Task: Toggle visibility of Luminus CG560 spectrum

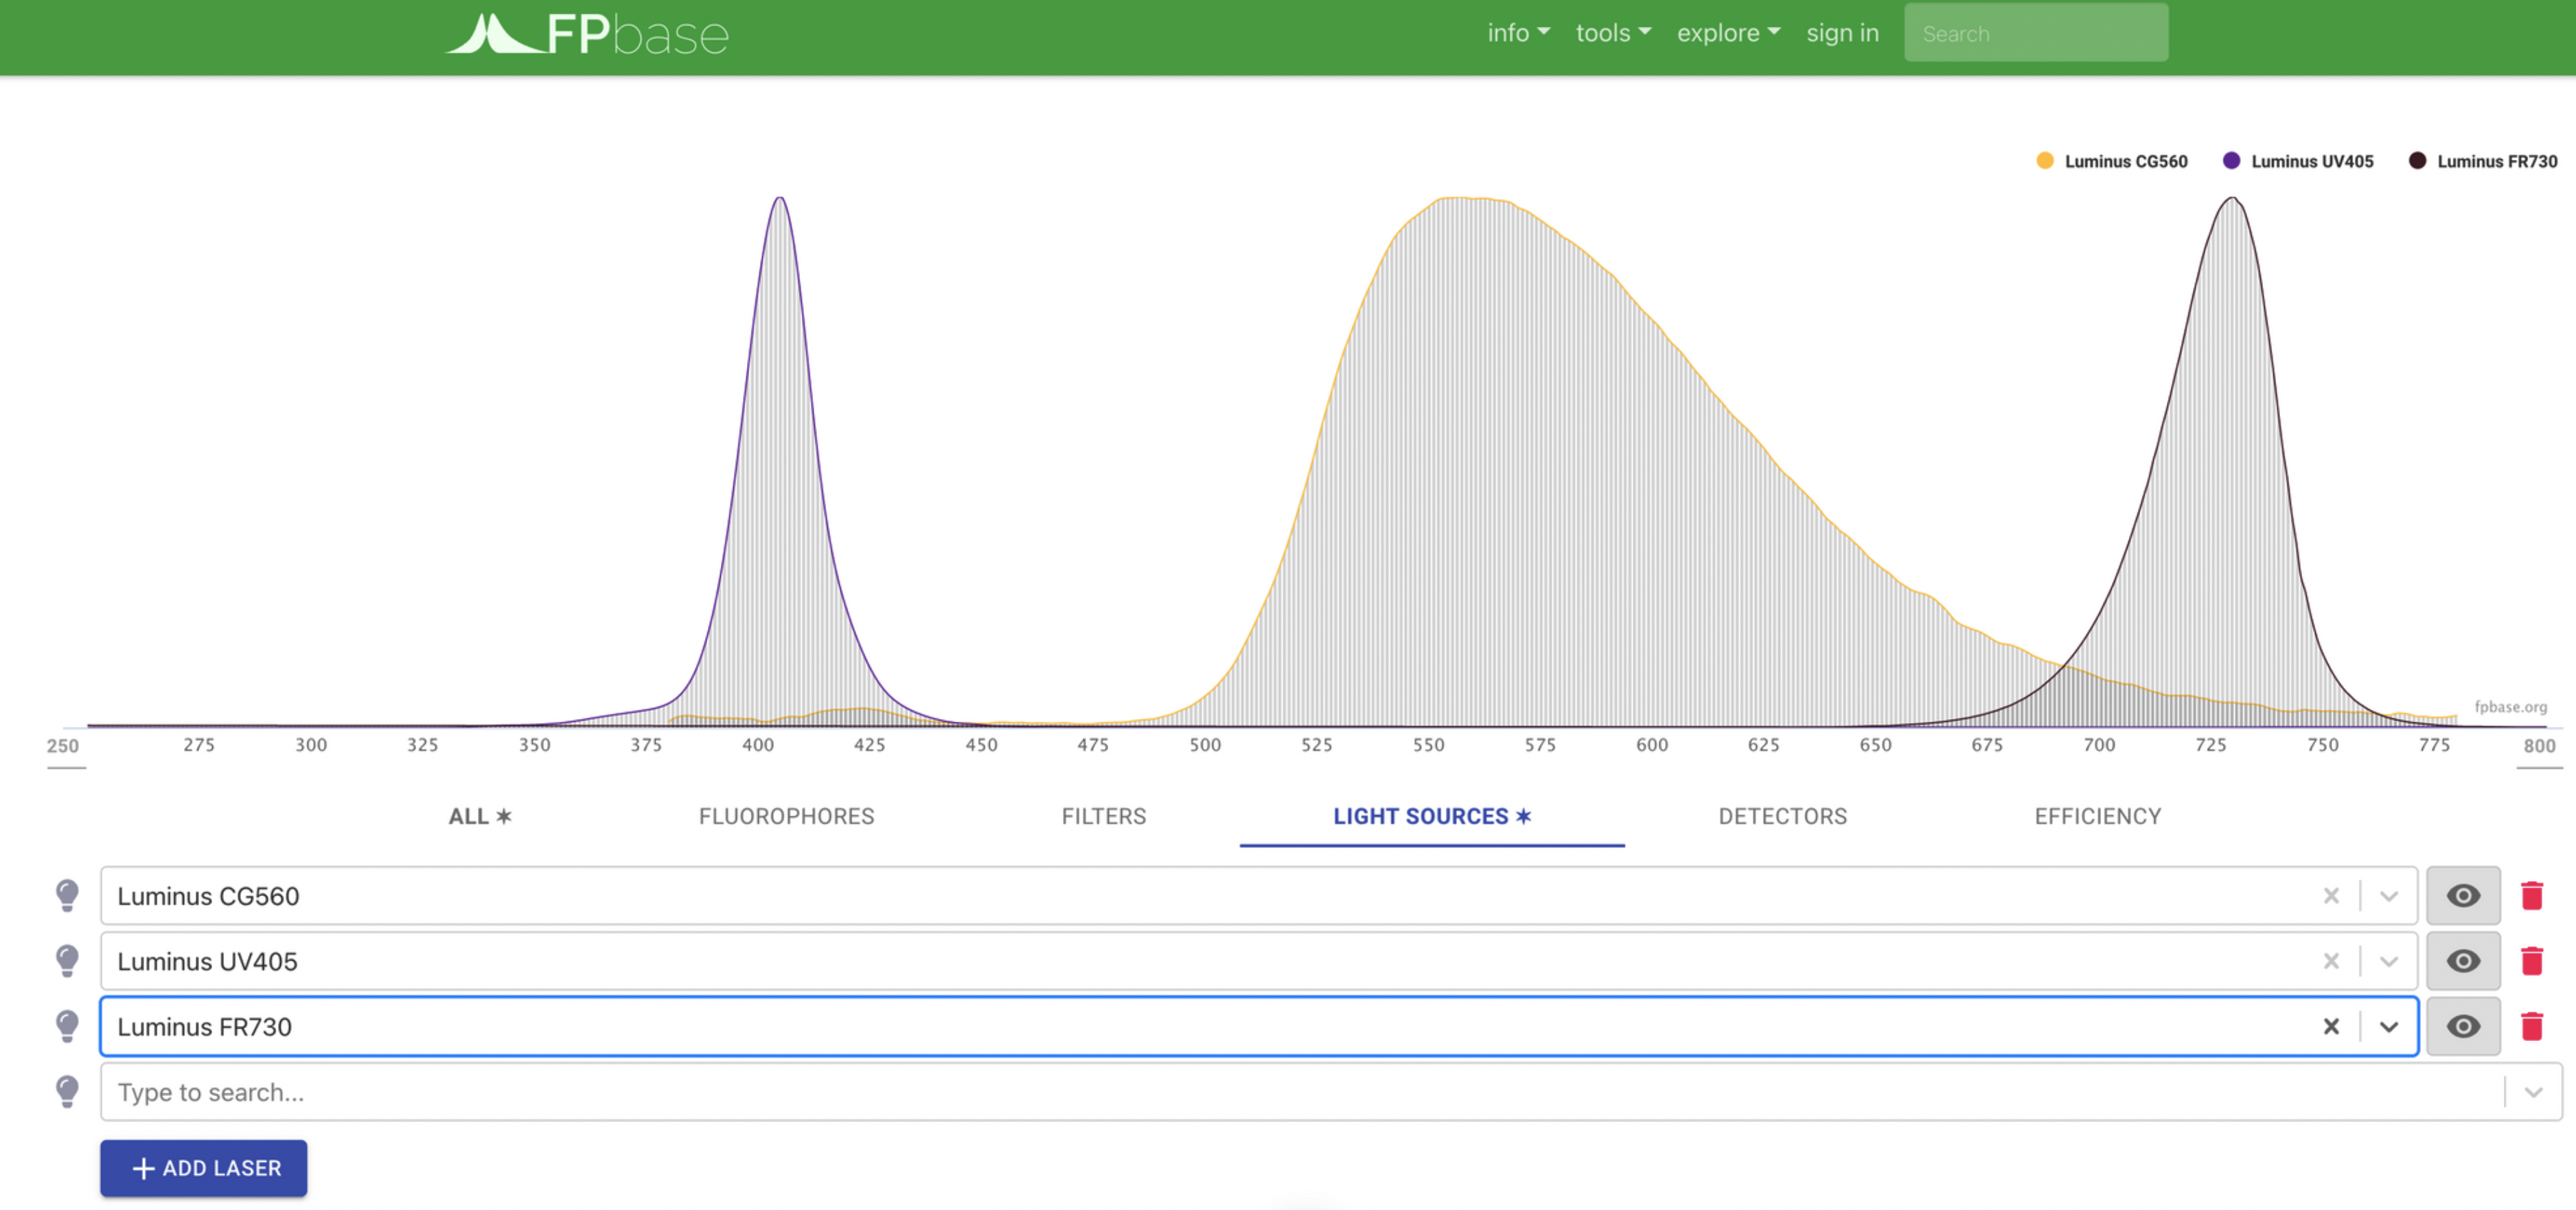Action: point(2463,895)
